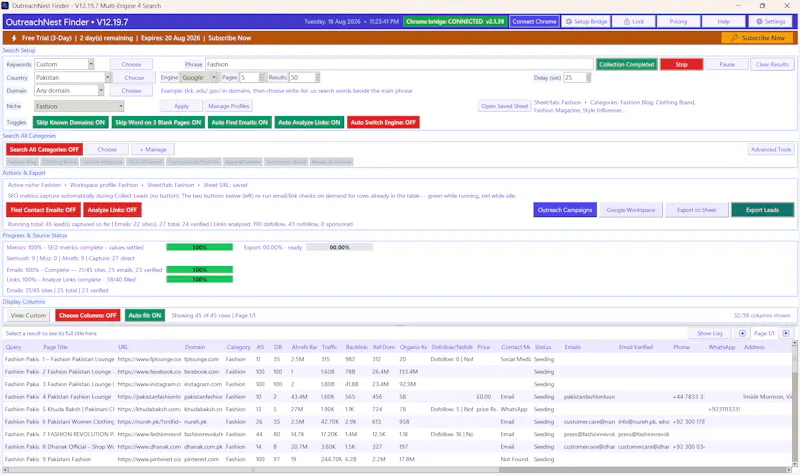
Task: Open the Help menu item
Action: (723, 21)
